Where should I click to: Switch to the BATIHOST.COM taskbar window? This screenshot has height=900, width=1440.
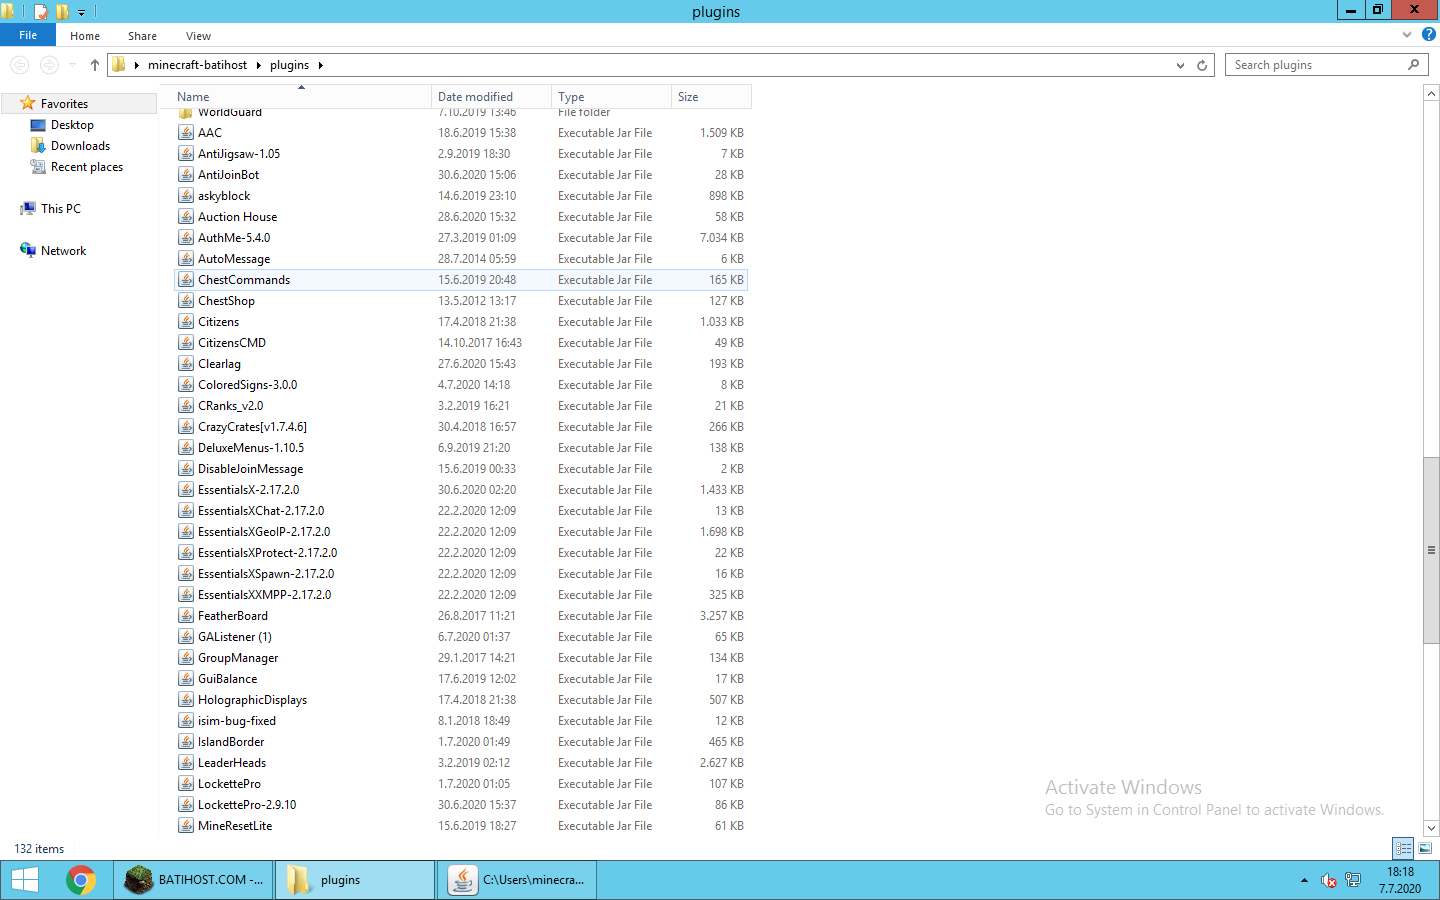[193, 880]
